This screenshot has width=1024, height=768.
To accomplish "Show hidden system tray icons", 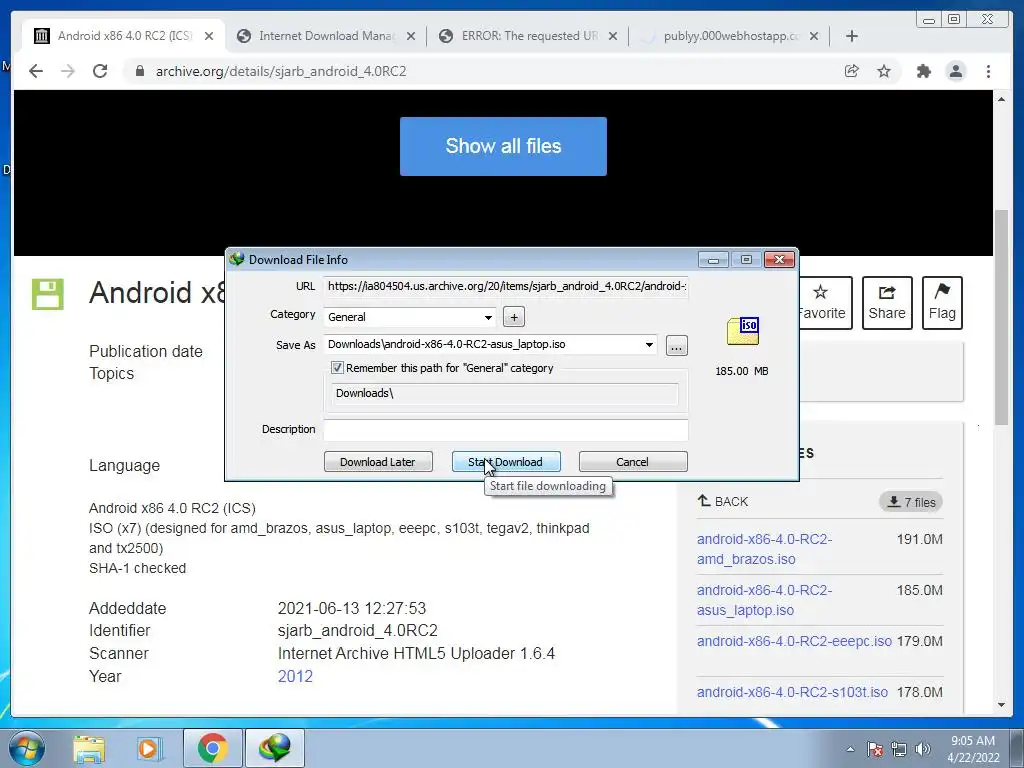I will 850,749.
